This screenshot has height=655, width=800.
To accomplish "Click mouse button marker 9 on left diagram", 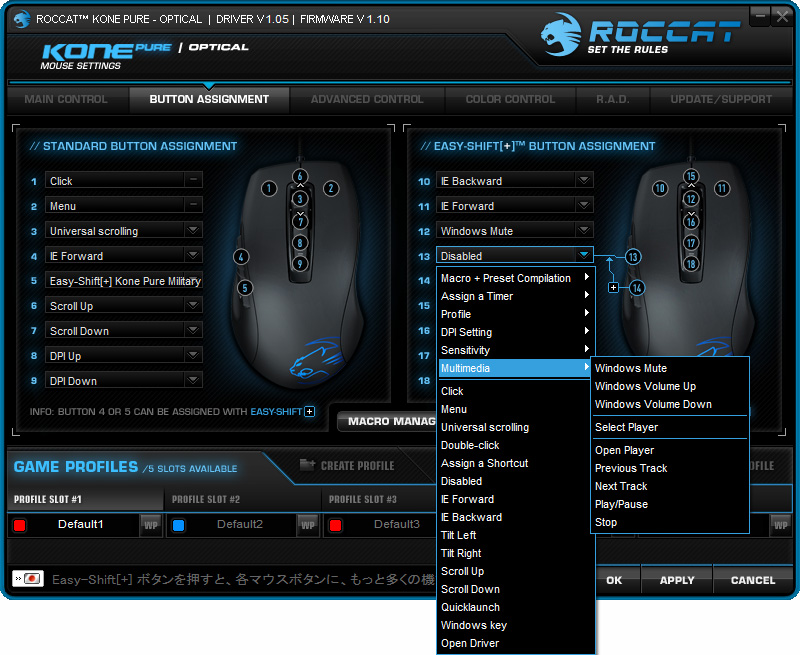I will pos(300,264).
